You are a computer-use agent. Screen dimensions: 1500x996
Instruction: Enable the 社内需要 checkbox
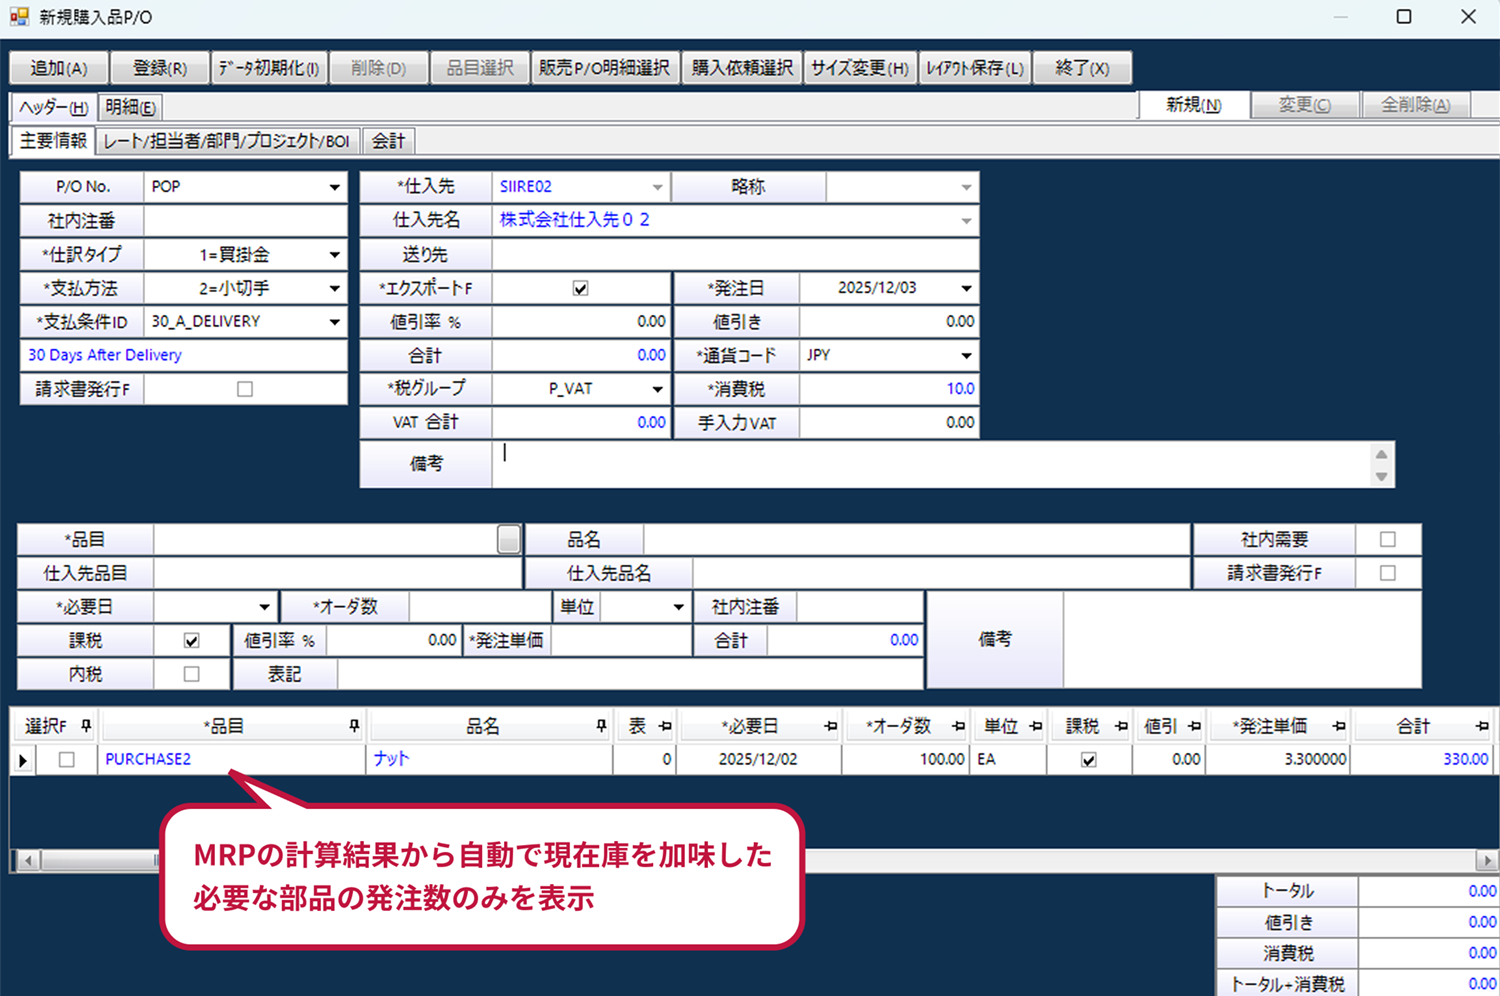click(1387, 540)
